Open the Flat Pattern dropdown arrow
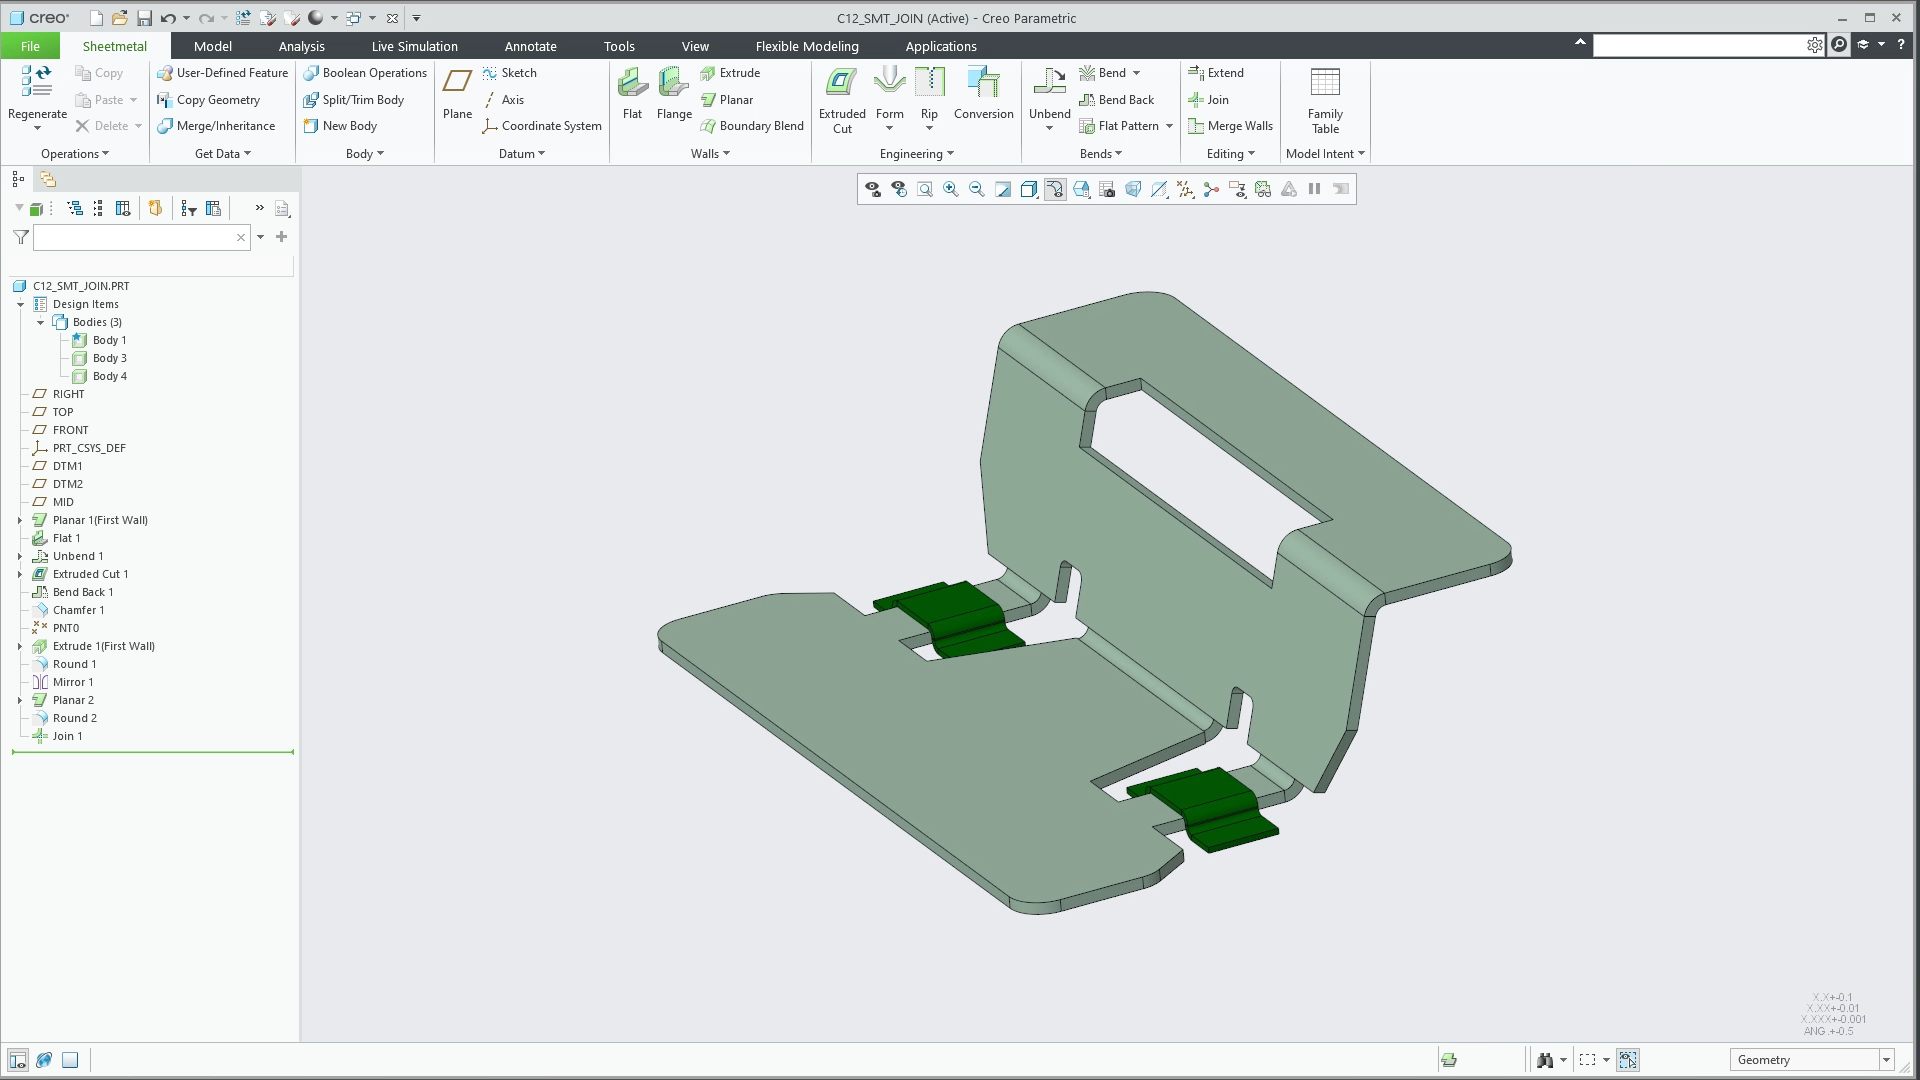1920x1080 pixels. coord(1169,126)
